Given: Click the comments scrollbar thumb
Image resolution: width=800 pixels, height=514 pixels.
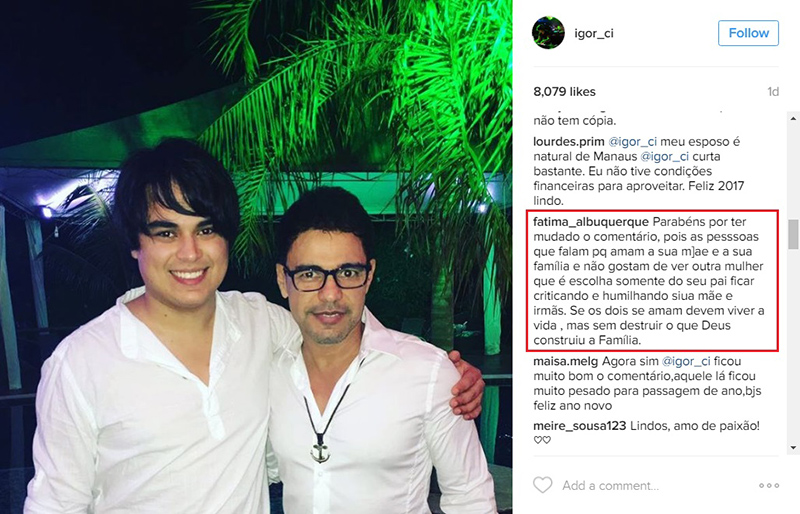Looking at the screenshot, I should tap(793, 234).
